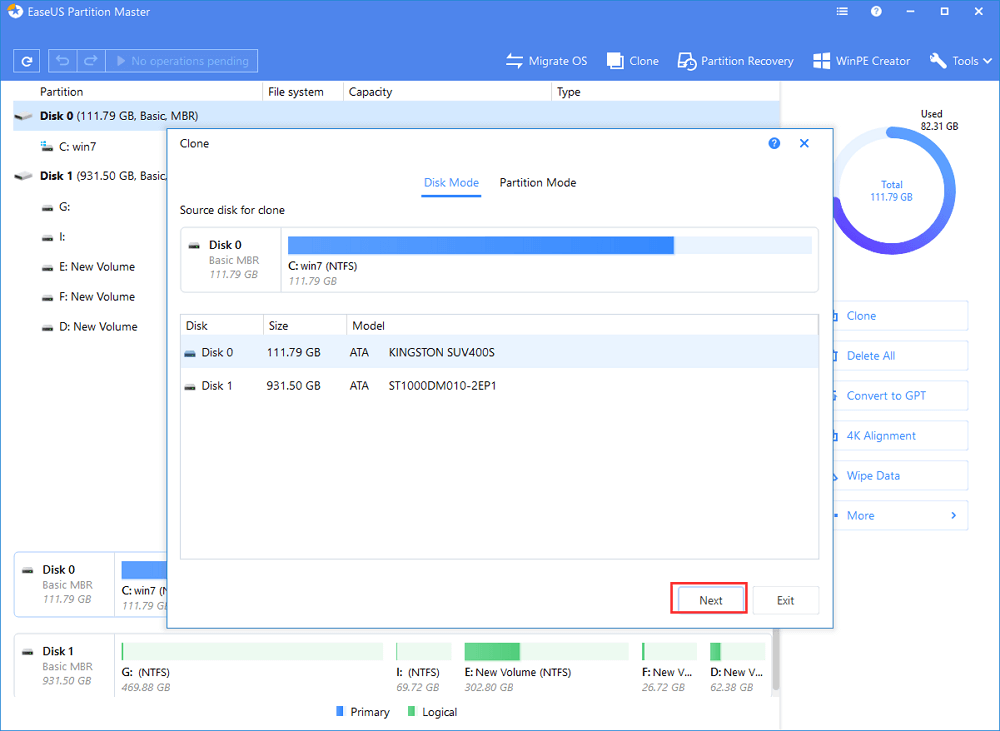Click Convert to GPT in sidebar
1000x731 pixels.
coord(886,396)
